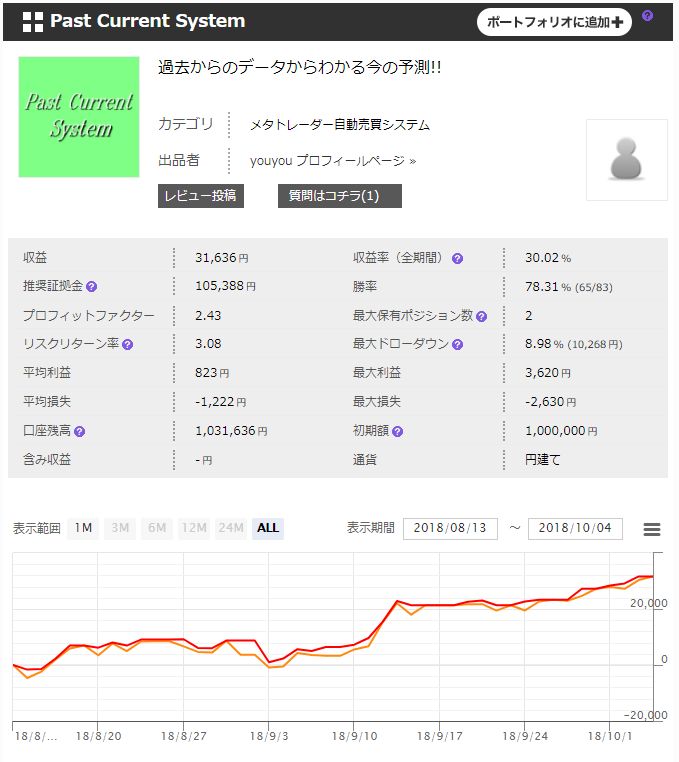This screenshot has width=679, height=762.
Task: Click the green Past Current System thumbnail
Action: coord(79,117)
